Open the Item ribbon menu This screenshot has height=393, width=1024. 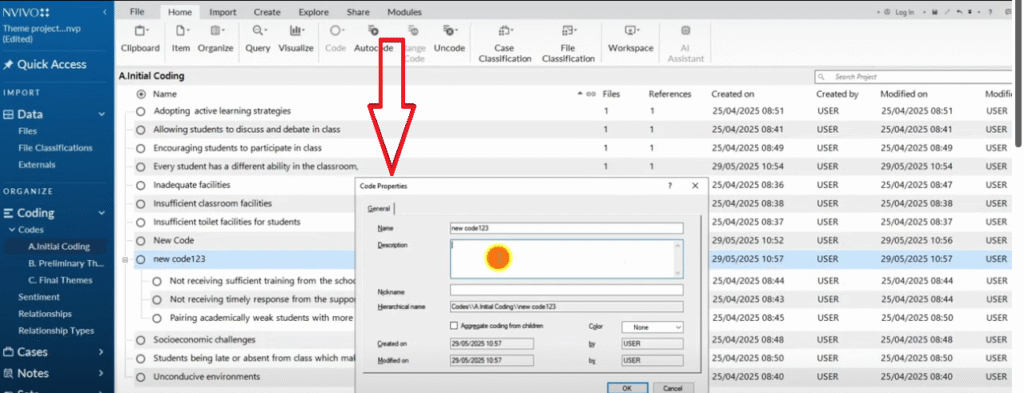[181, 39]
